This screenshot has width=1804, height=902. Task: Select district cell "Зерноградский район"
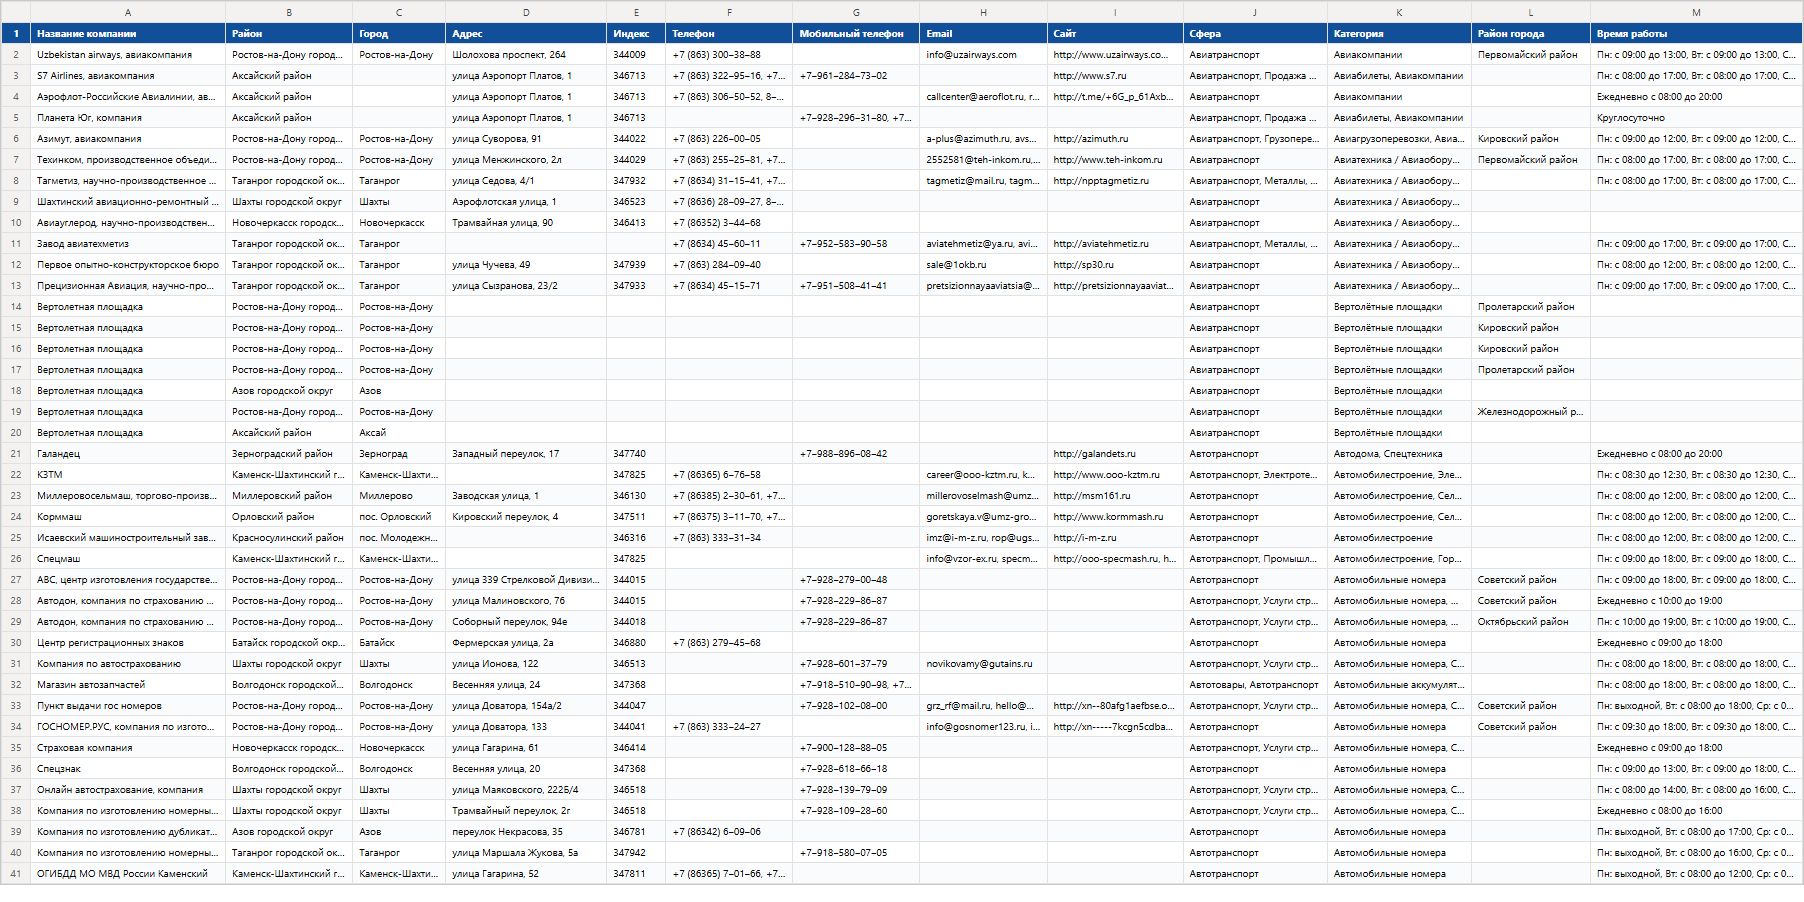289,454
